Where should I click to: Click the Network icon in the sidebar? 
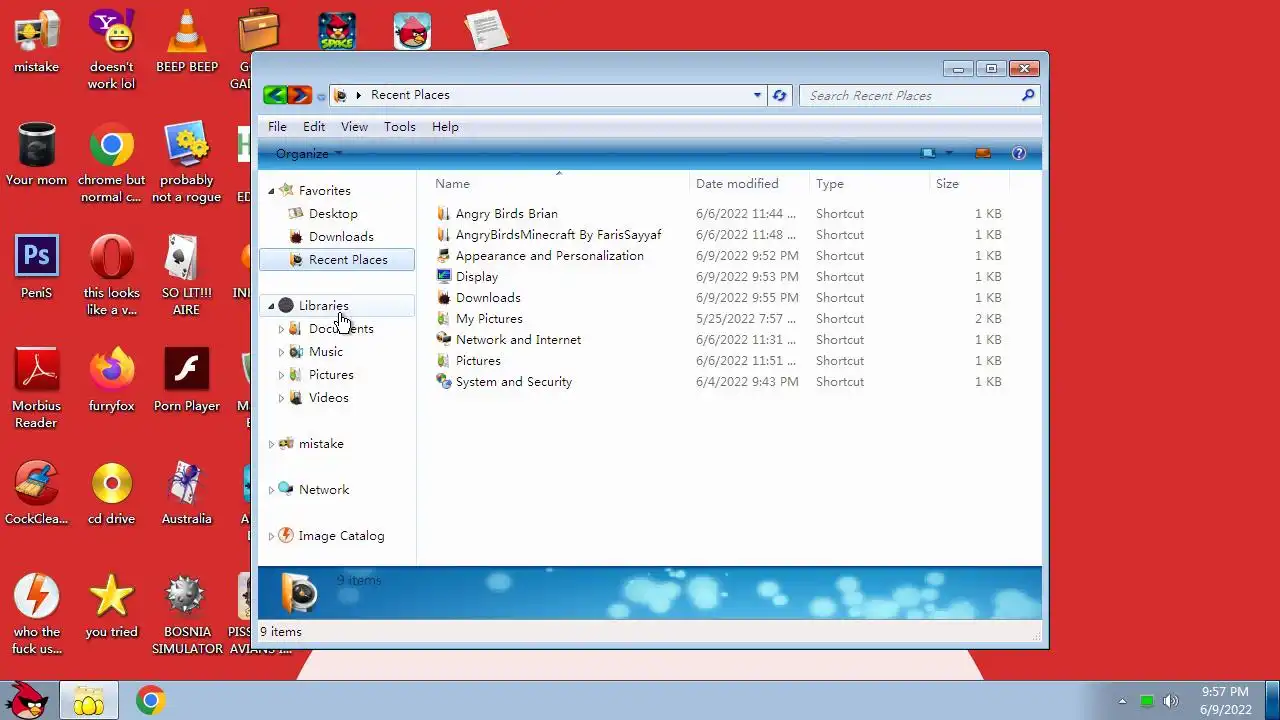(286, 489)
